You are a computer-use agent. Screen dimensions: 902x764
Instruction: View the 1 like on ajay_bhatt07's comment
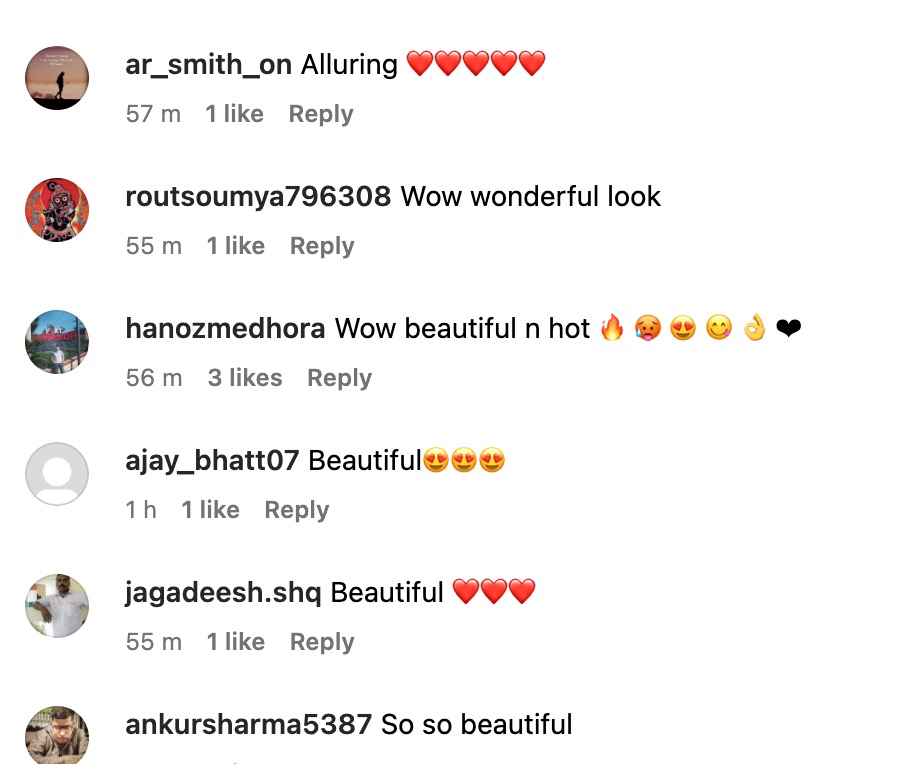(x=211, y=510)
